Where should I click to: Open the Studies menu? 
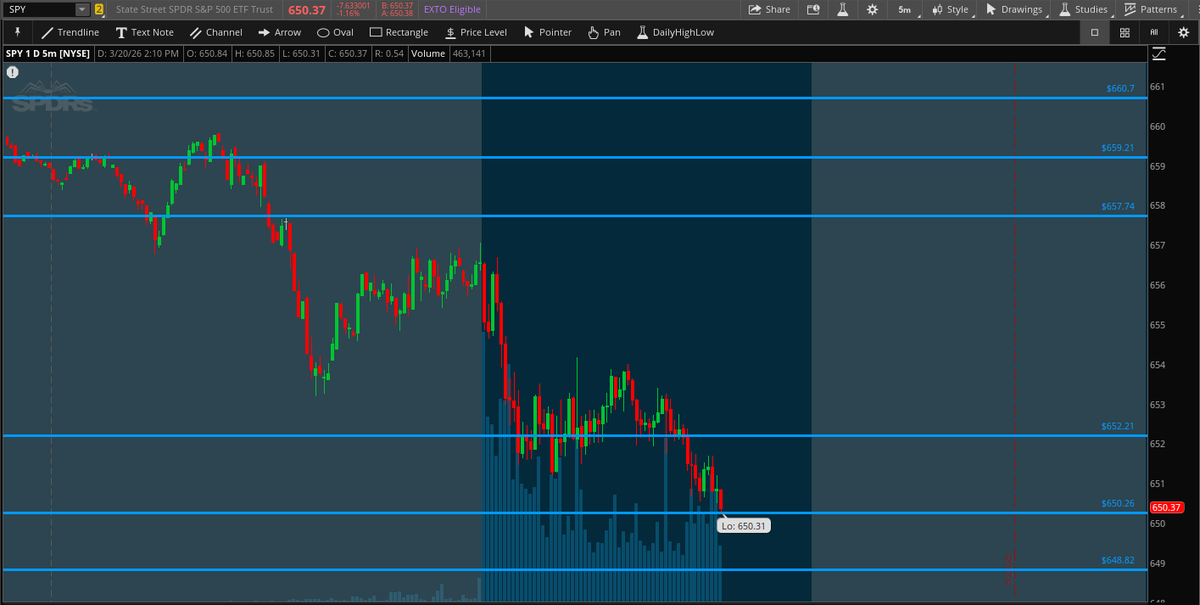(x=1083, y=9)
